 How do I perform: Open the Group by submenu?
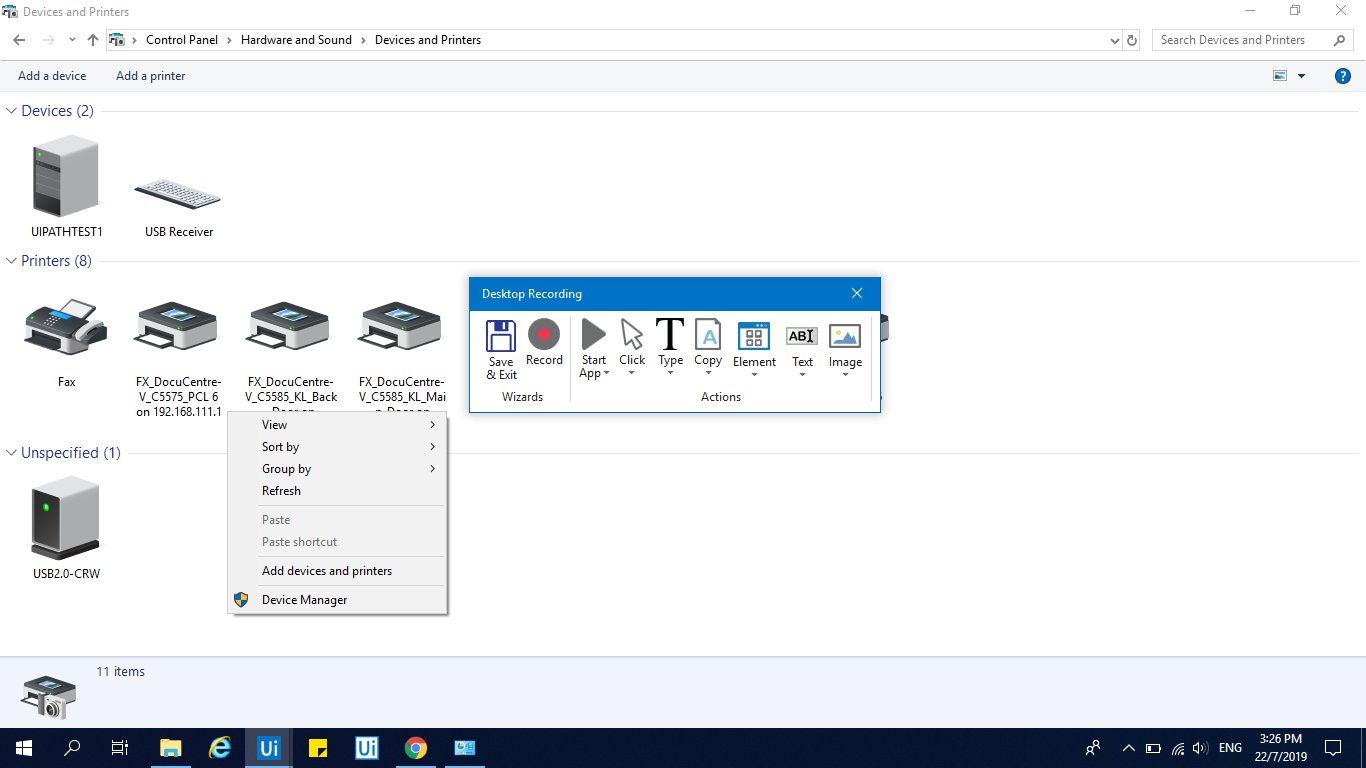tap(338, 469)
